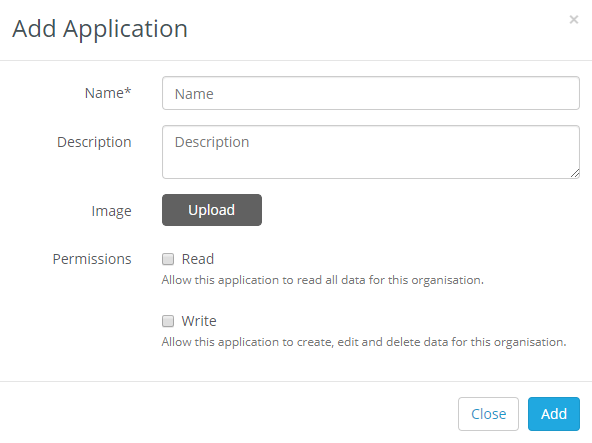Click the Permissions section label
592x443 pixels.
[x=92, y=259]
